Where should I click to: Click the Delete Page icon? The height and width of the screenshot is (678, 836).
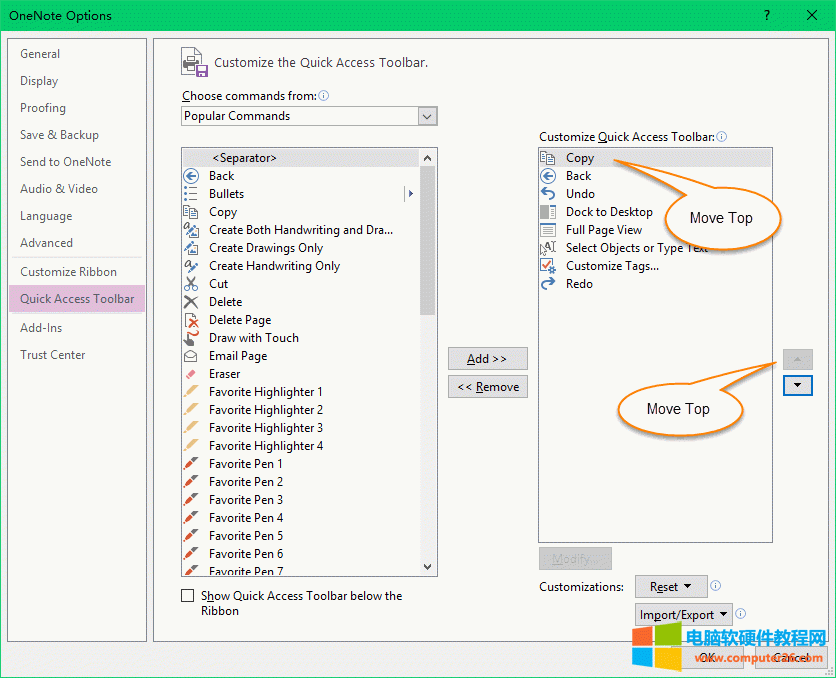point(191,320)
